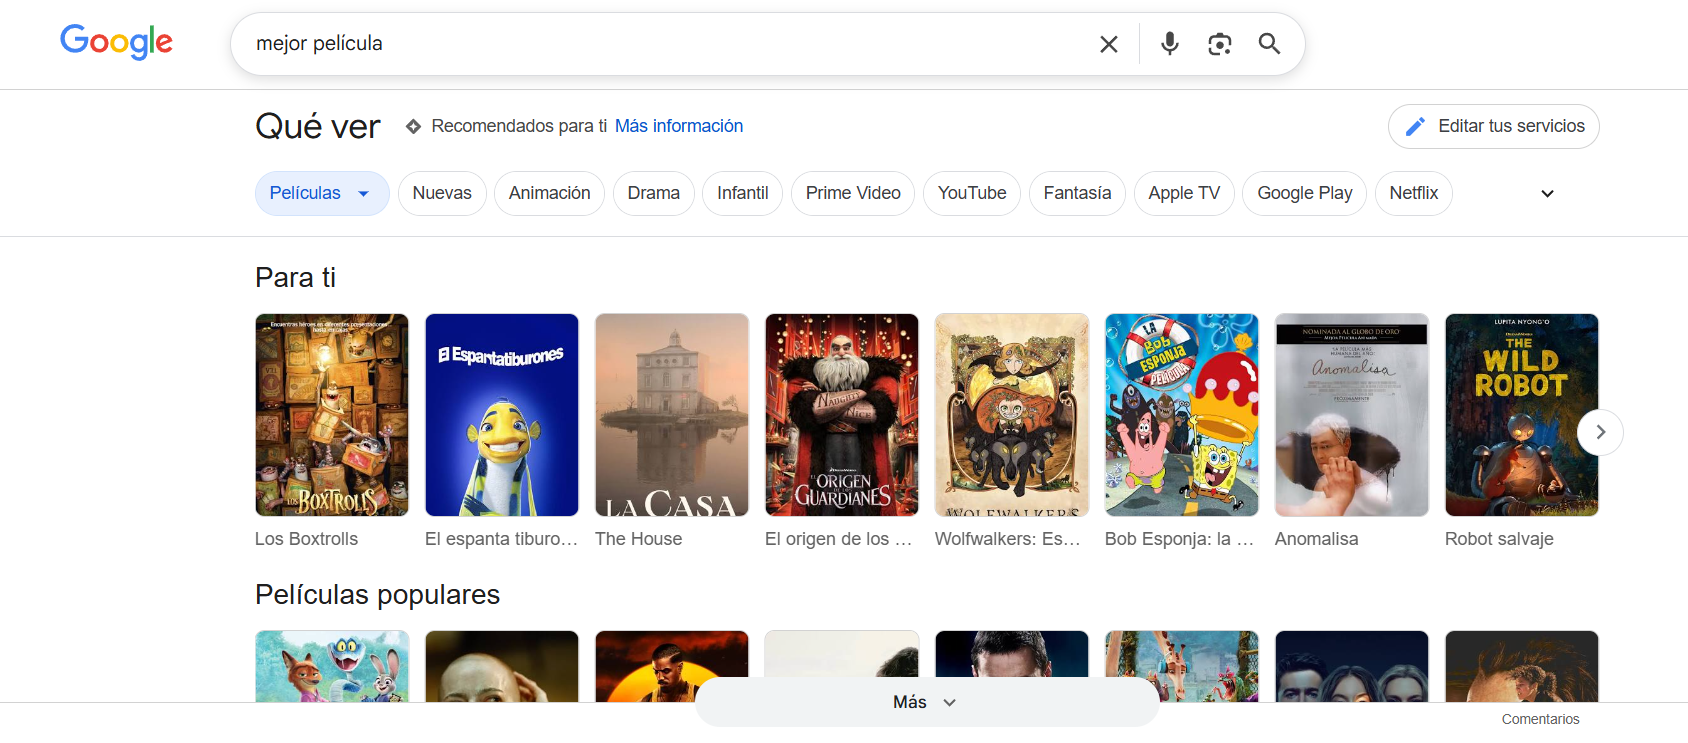Click the 'Recomendados para ti' label

click(519, 126)
